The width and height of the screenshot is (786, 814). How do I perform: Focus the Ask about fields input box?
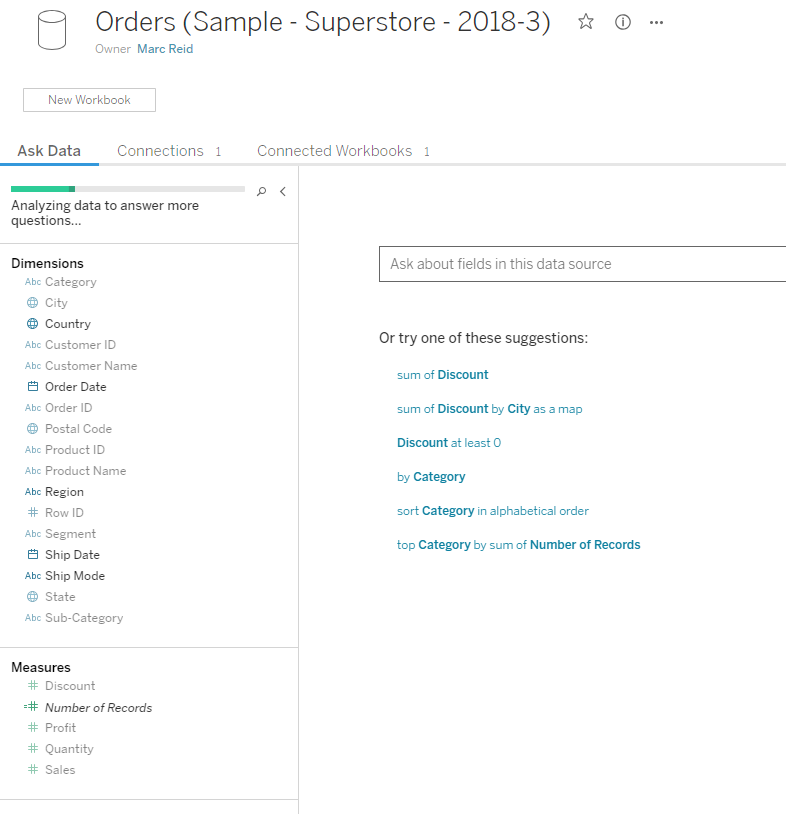click(580, 264)
